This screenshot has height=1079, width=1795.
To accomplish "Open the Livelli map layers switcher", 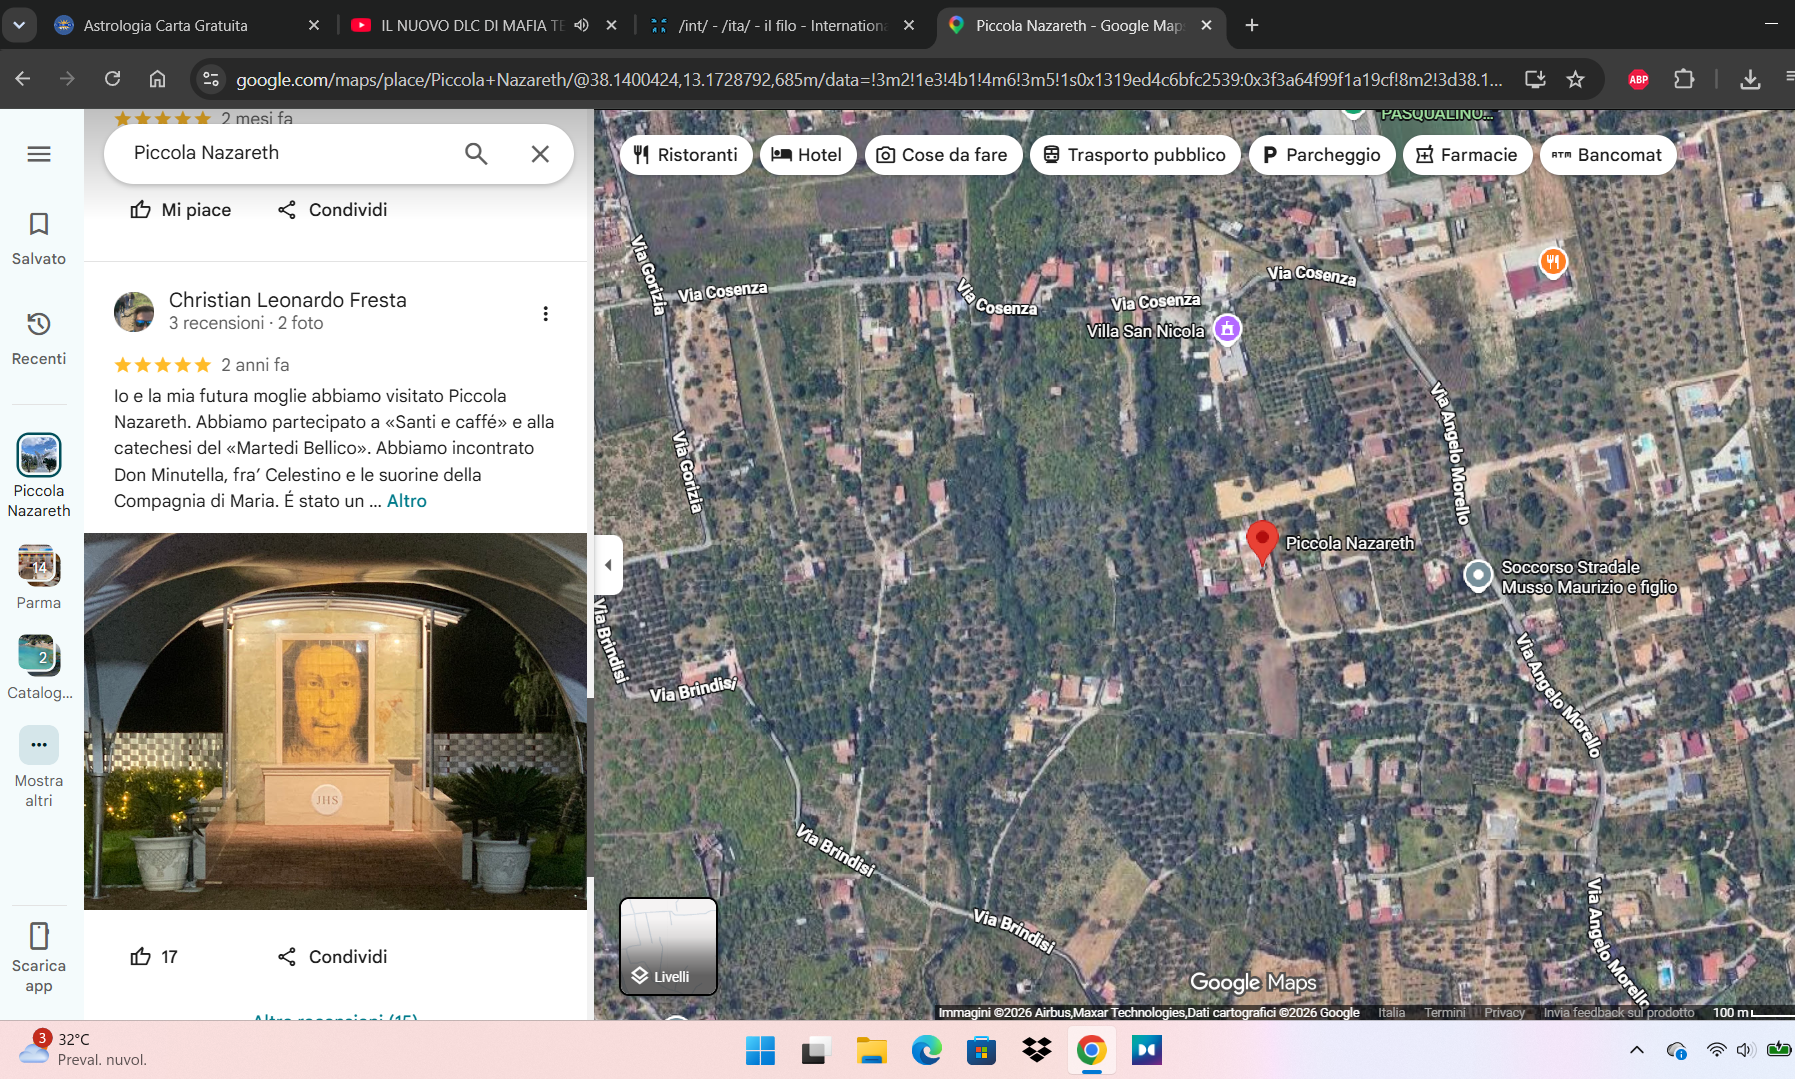I will click(668, 946).
